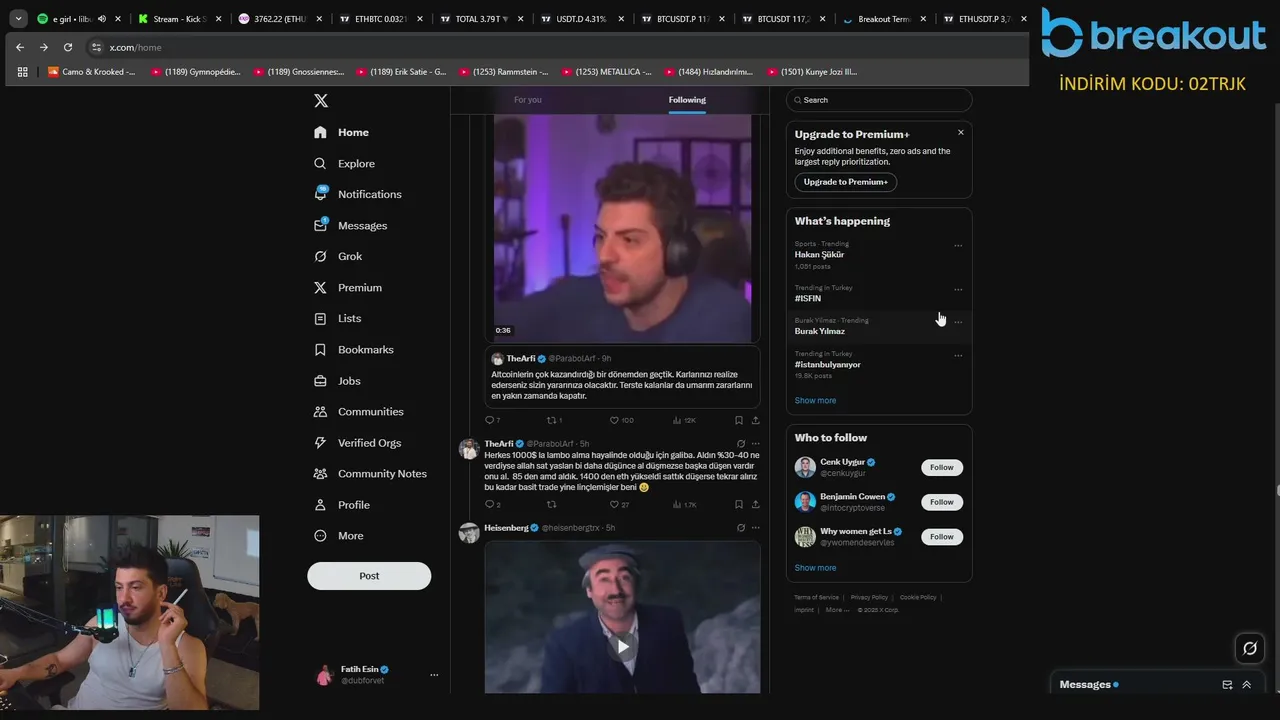The width and height of the screenshot is (1280, 720).
Task: Click the X logo icon
Action: click(x=321, y=101)
